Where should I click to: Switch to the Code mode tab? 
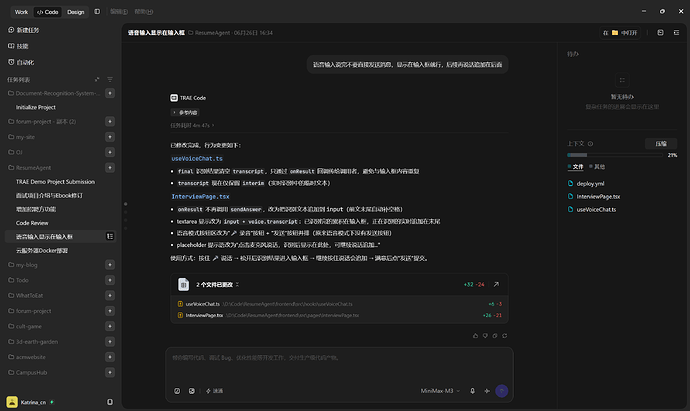tap(48, 12)
